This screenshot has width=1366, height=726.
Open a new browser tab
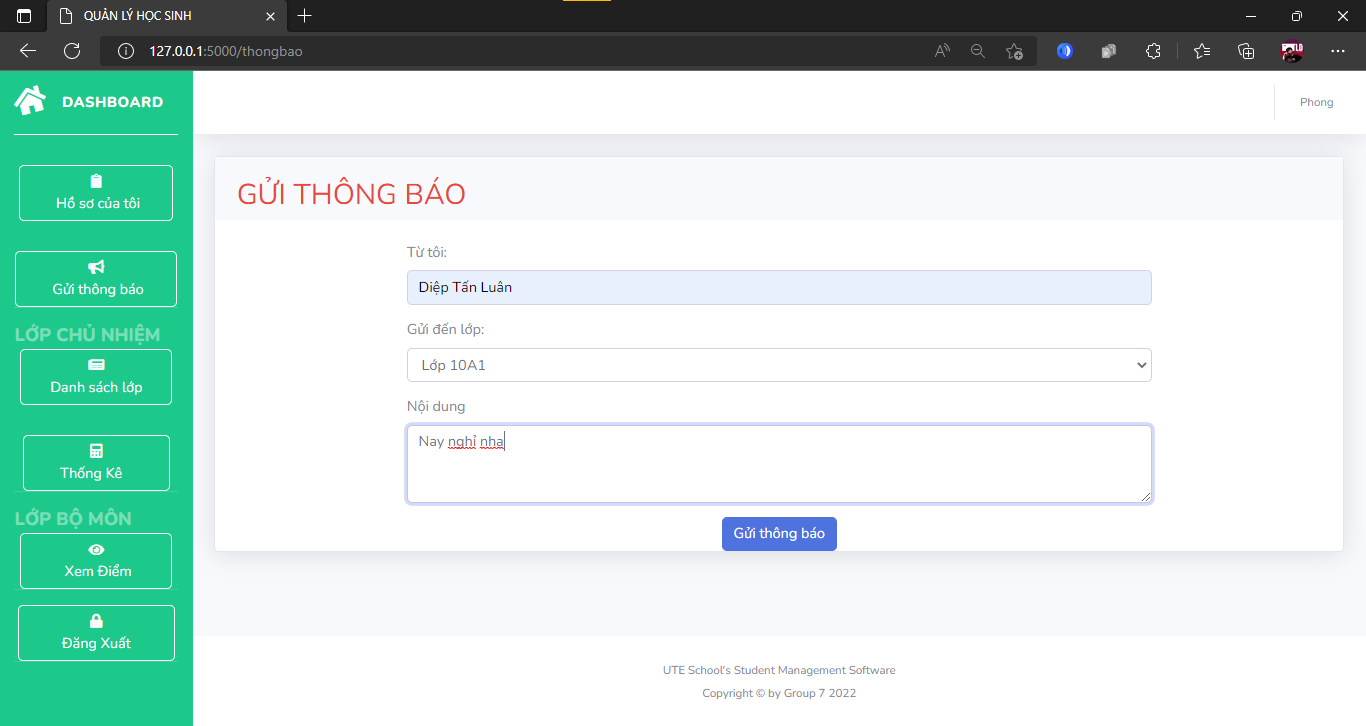pyautogui.click(x=304, y=15)
